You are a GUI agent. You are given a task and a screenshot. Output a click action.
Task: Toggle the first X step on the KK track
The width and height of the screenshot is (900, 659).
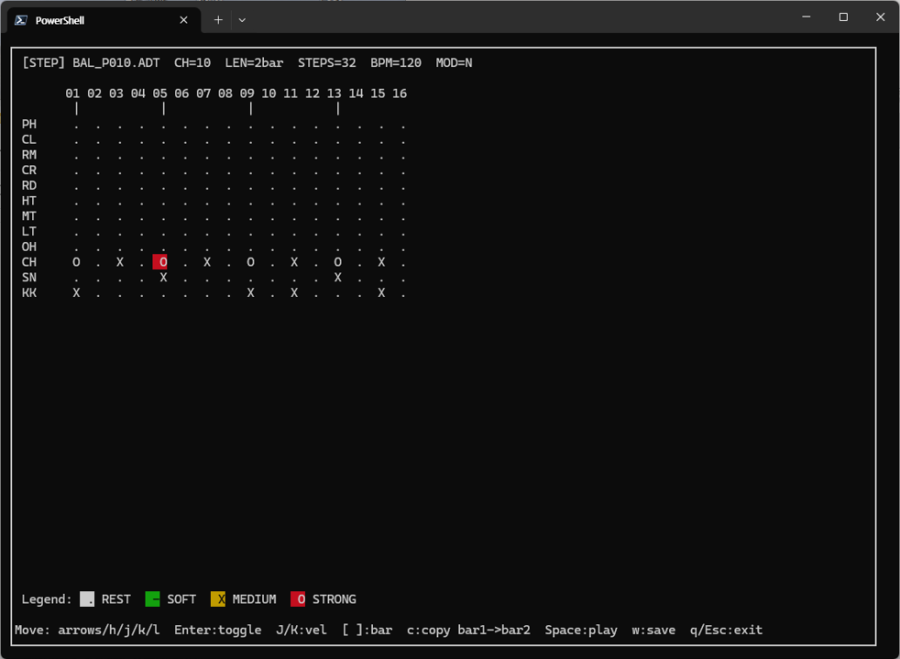point(75,292)
